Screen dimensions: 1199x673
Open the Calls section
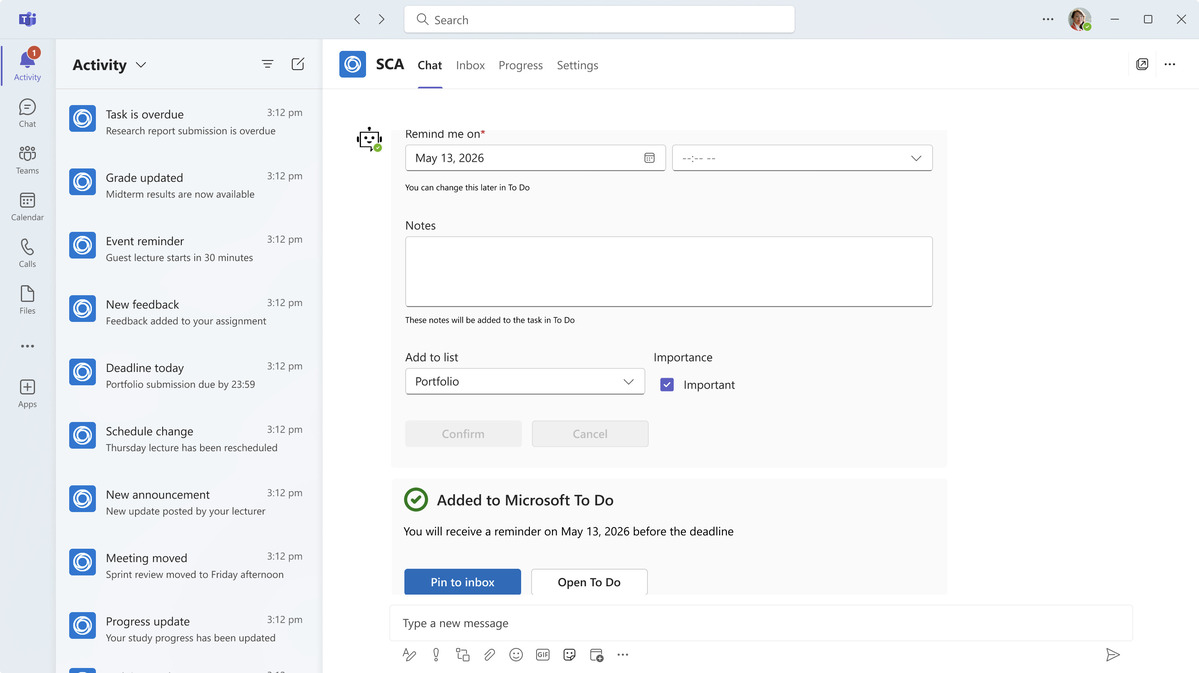click(x=28, y=253)
